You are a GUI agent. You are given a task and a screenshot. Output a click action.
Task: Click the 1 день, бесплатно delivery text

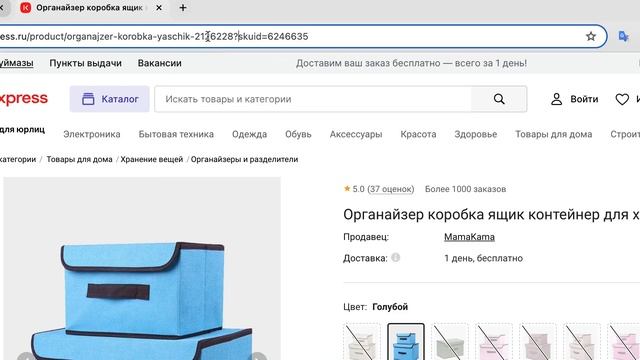483,258
